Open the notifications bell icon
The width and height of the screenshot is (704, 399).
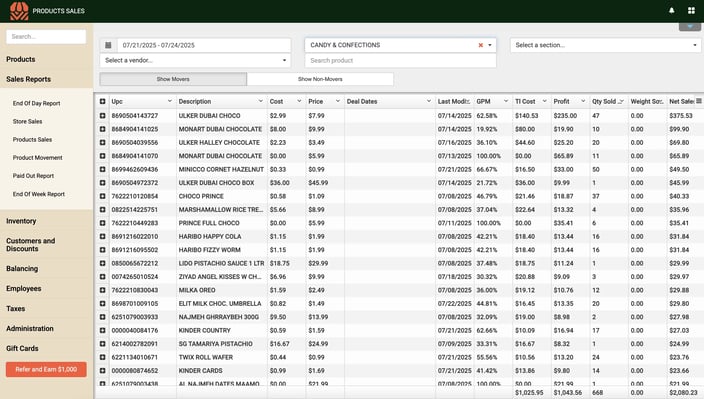click(x=672, y=10)
